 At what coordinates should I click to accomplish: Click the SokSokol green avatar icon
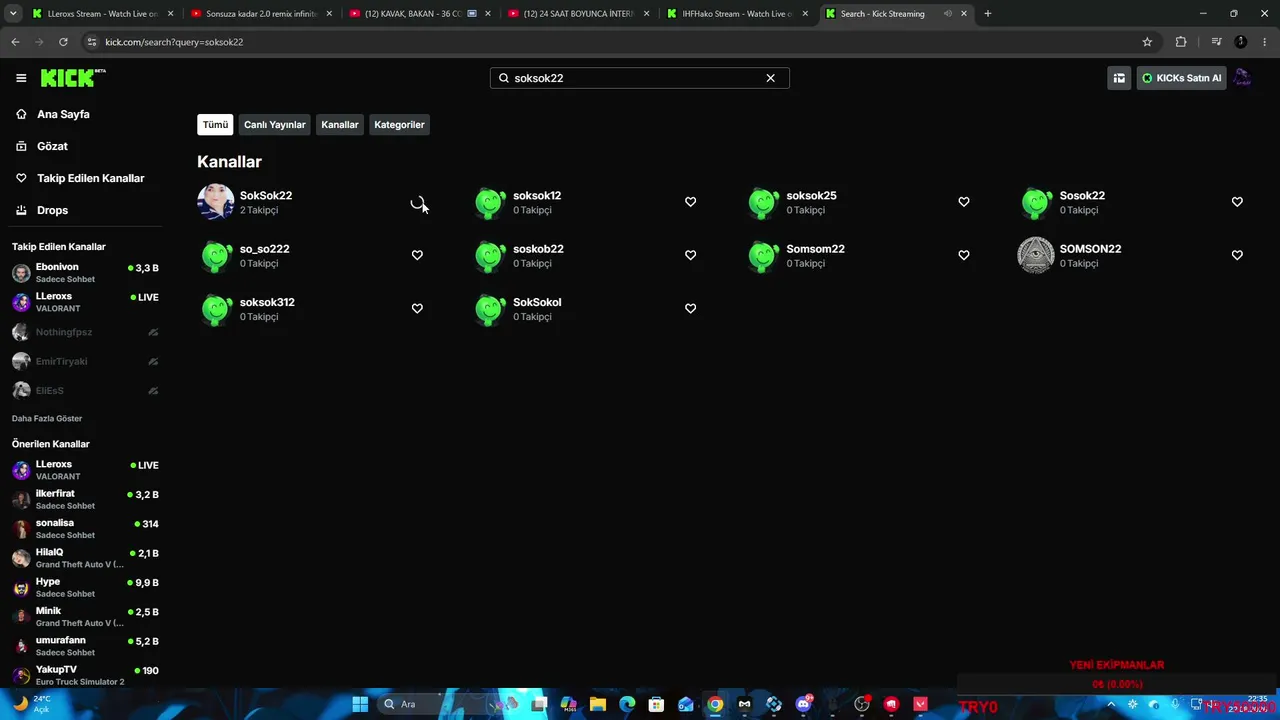490,308
